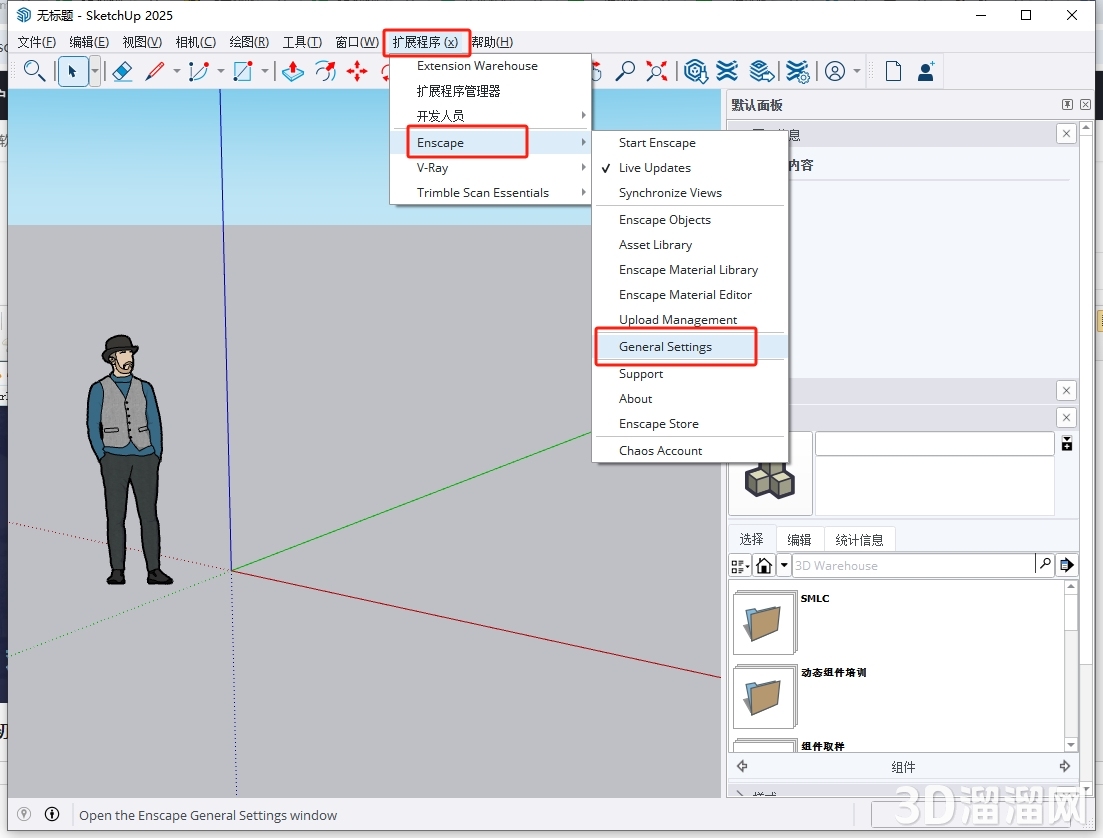Screen dimensions: 1103x838
Task: Expand the 开发人员 submenu
Action: 490,115
